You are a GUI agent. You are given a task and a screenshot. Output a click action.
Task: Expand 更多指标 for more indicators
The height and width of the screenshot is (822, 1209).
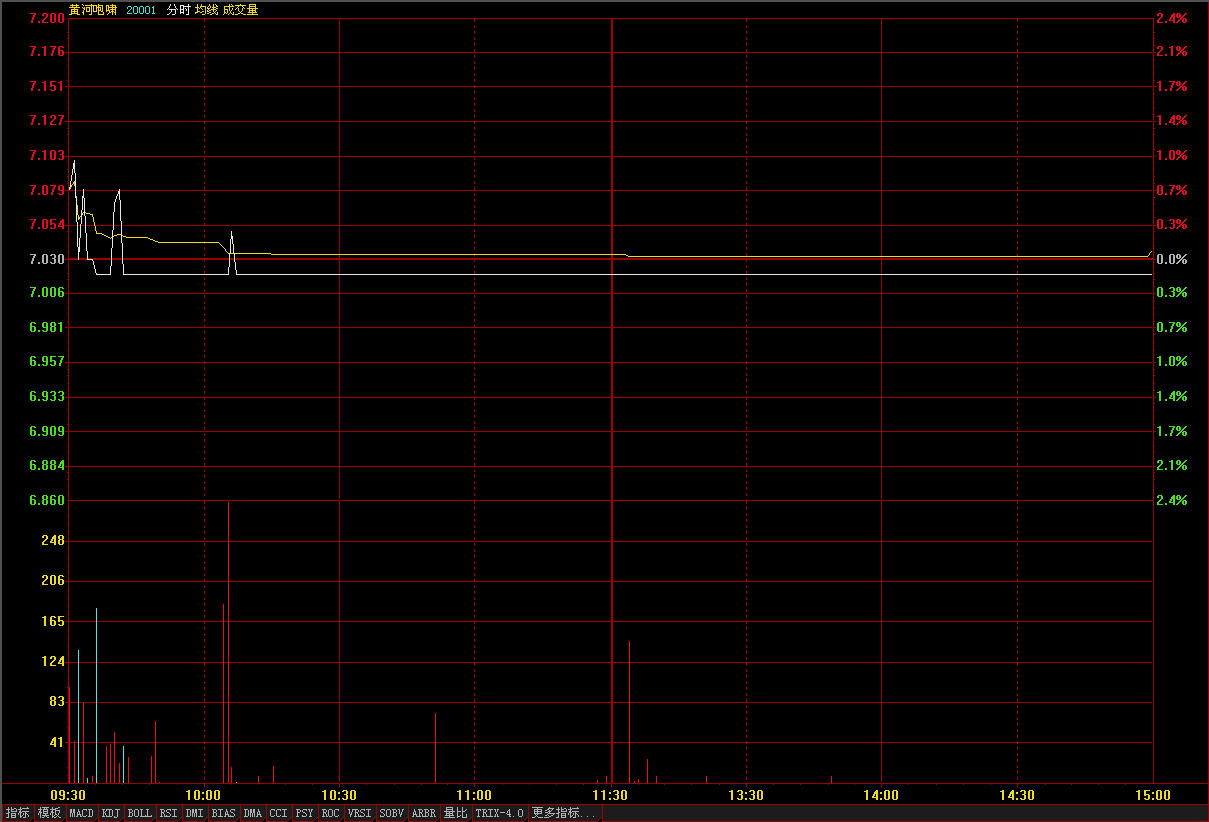pyautogui.click(x=564, y=813)
